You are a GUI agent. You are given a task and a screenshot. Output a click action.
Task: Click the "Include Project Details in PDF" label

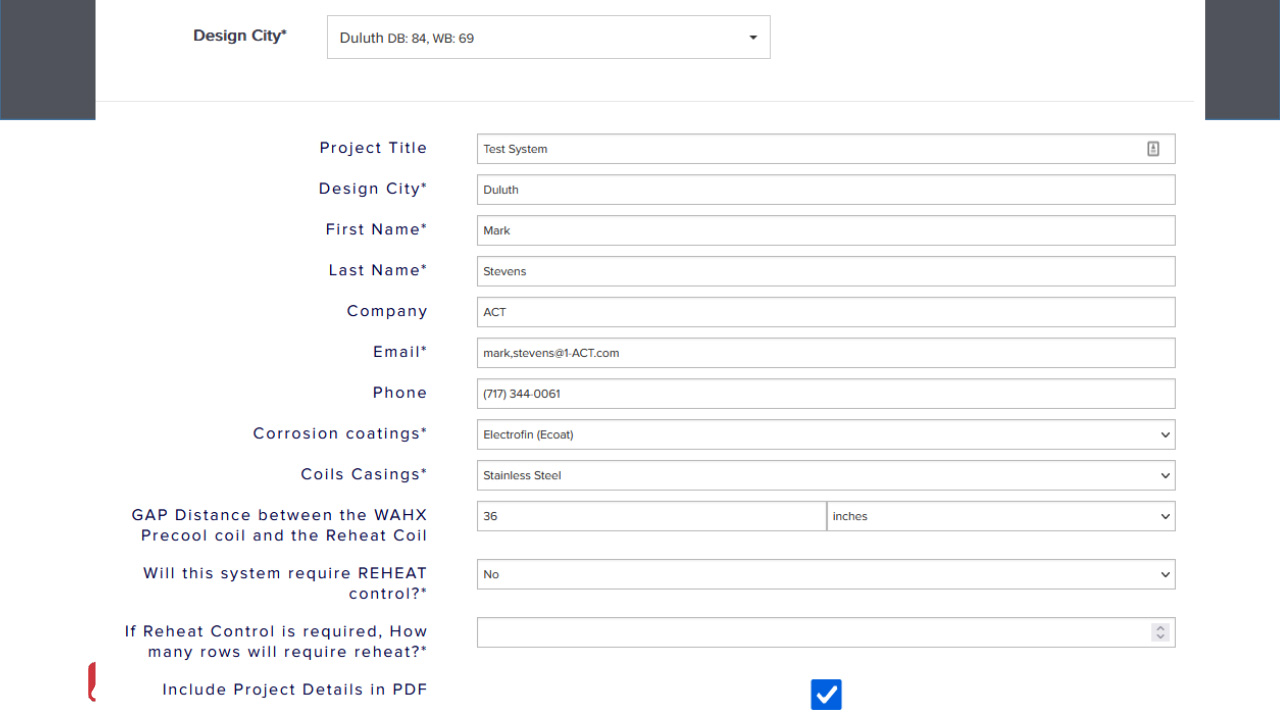(295, 689)
